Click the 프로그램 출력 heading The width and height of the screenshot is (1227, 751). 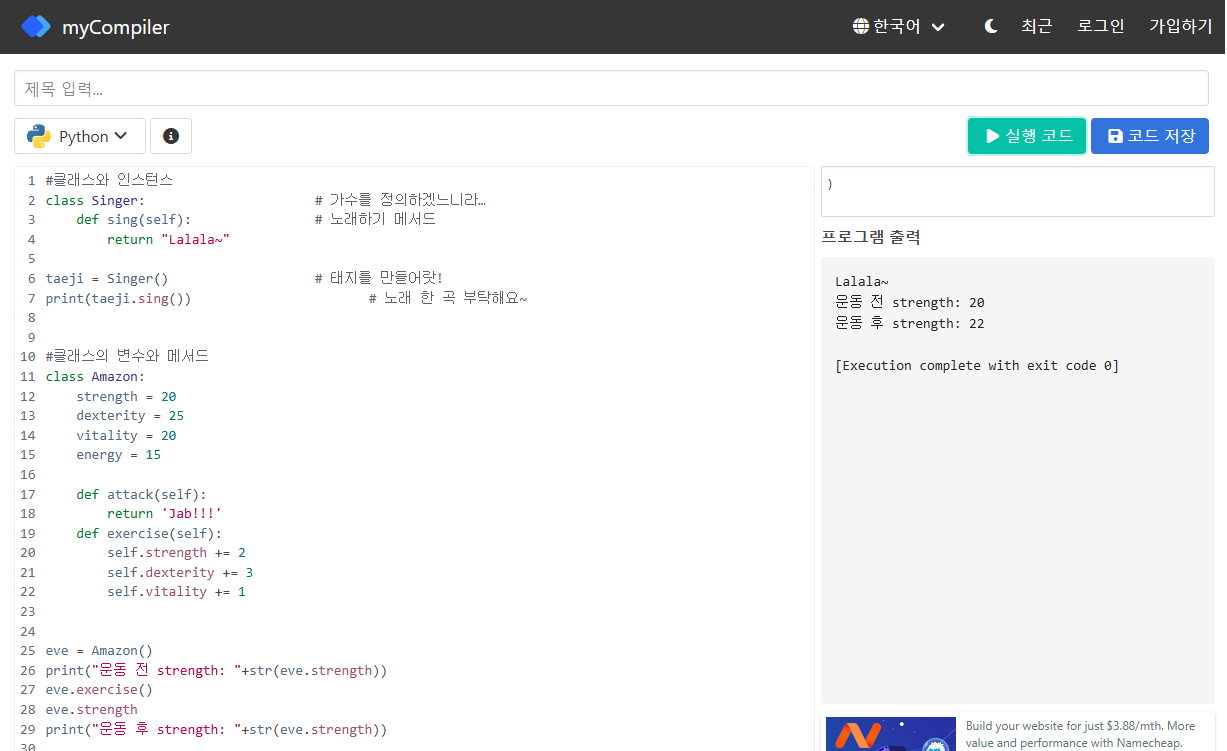coord(870,237)
